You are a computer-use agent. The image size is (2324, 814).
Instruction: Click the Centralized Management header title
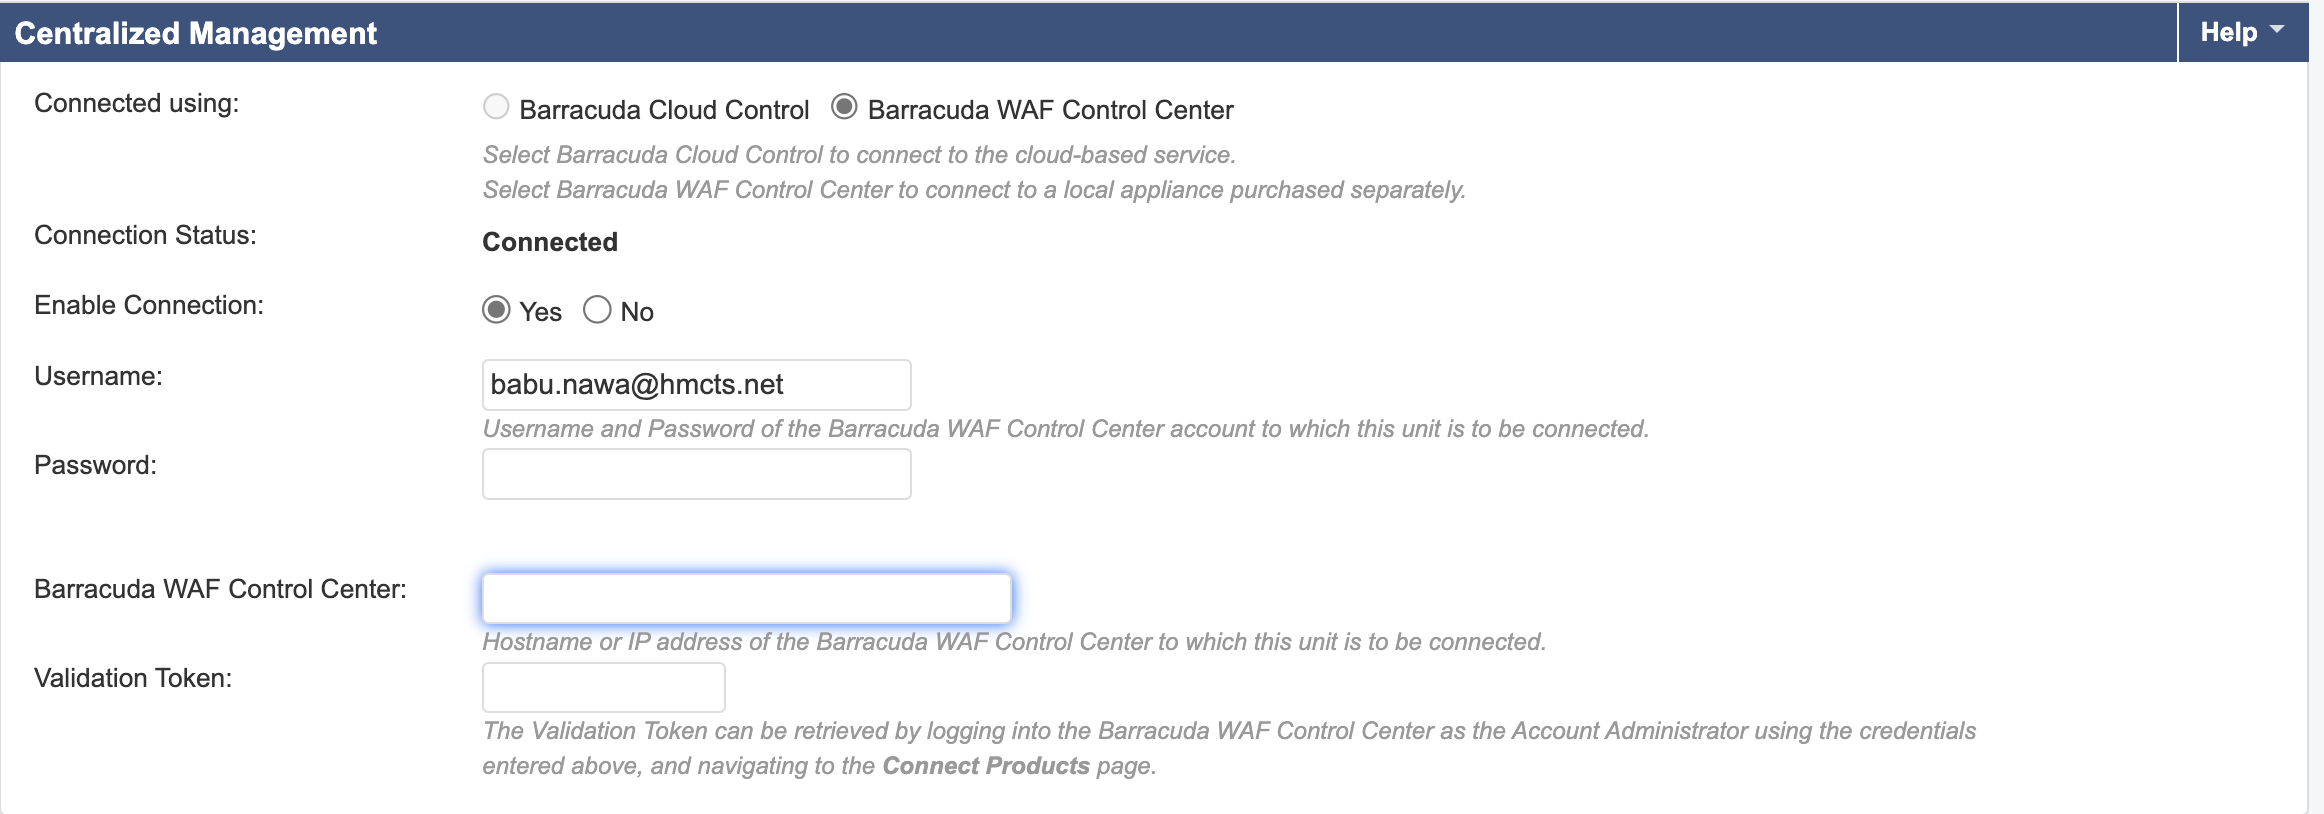point(196,33)
